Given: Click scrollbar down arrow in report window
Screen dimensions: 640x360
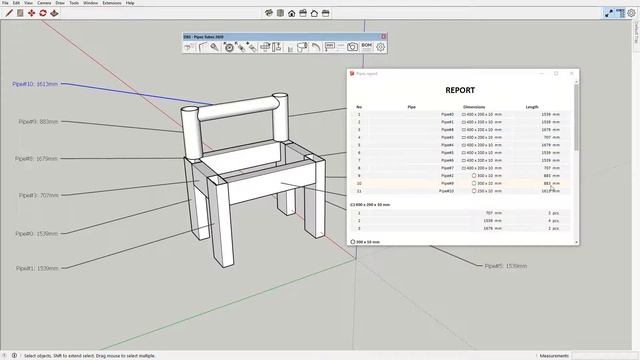Looking at the screenshot, I should (576, 242).
